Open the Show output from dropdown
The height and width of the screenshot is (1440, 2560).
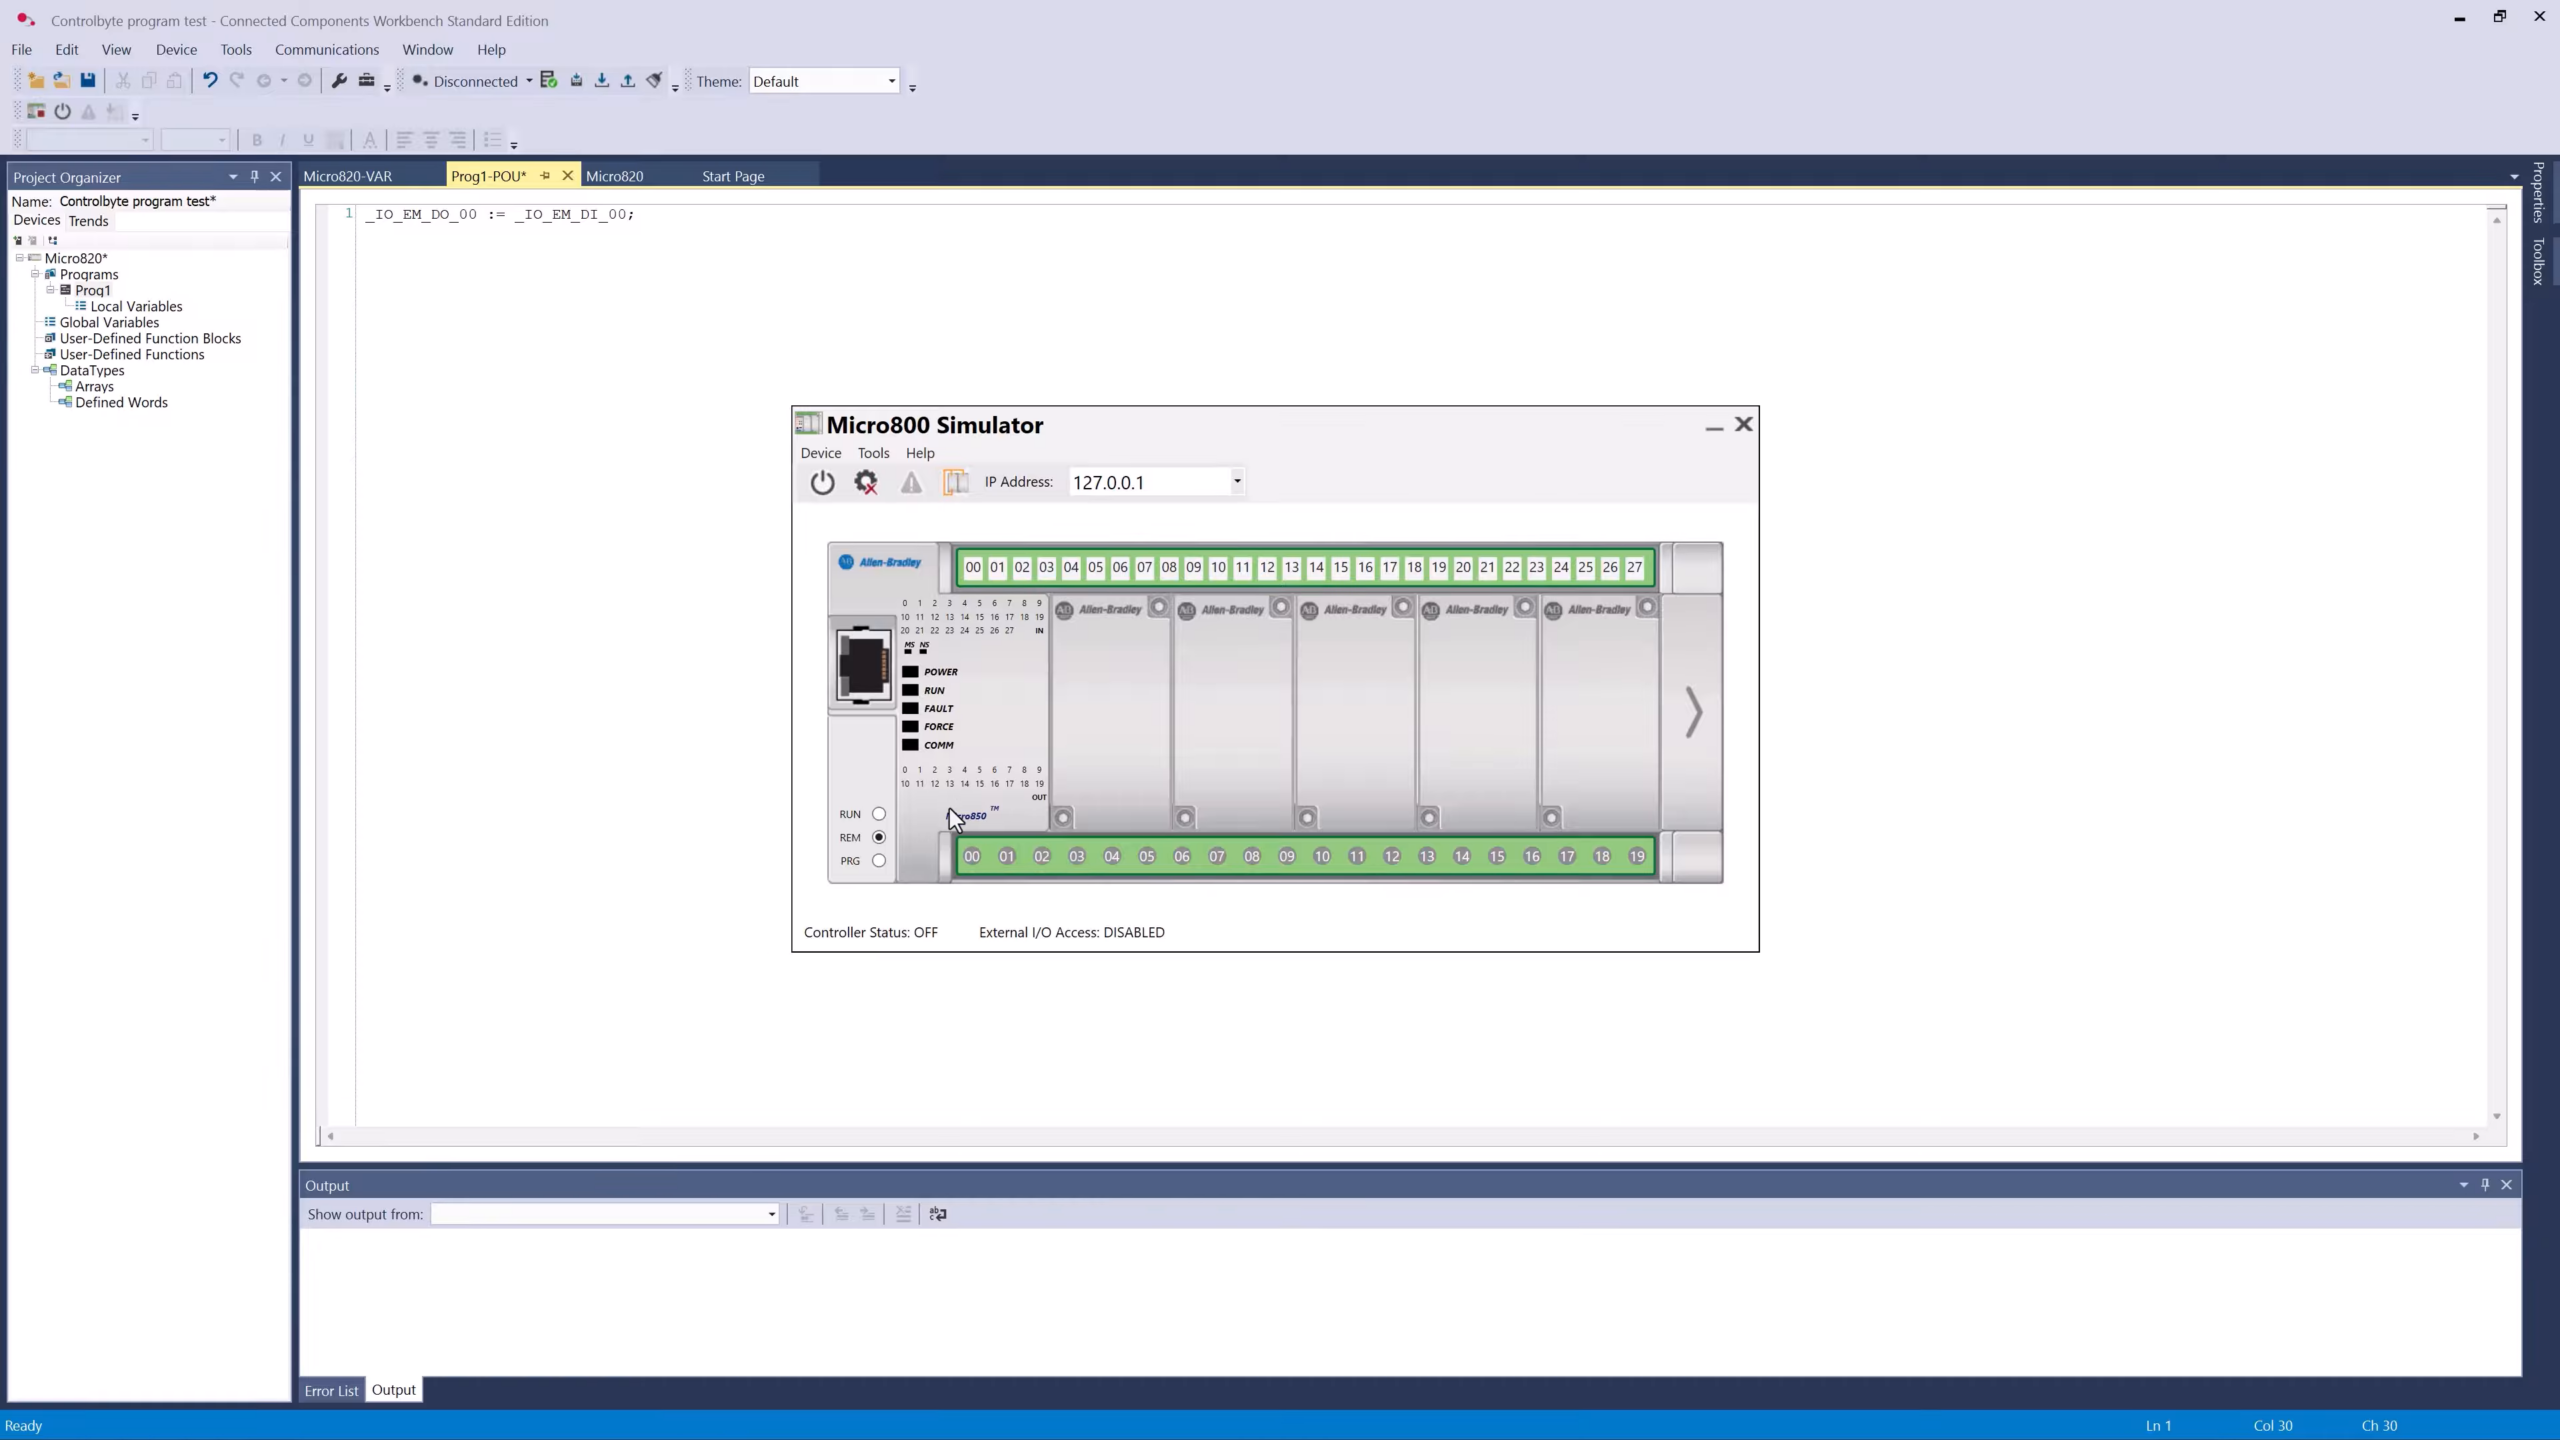771,1215
